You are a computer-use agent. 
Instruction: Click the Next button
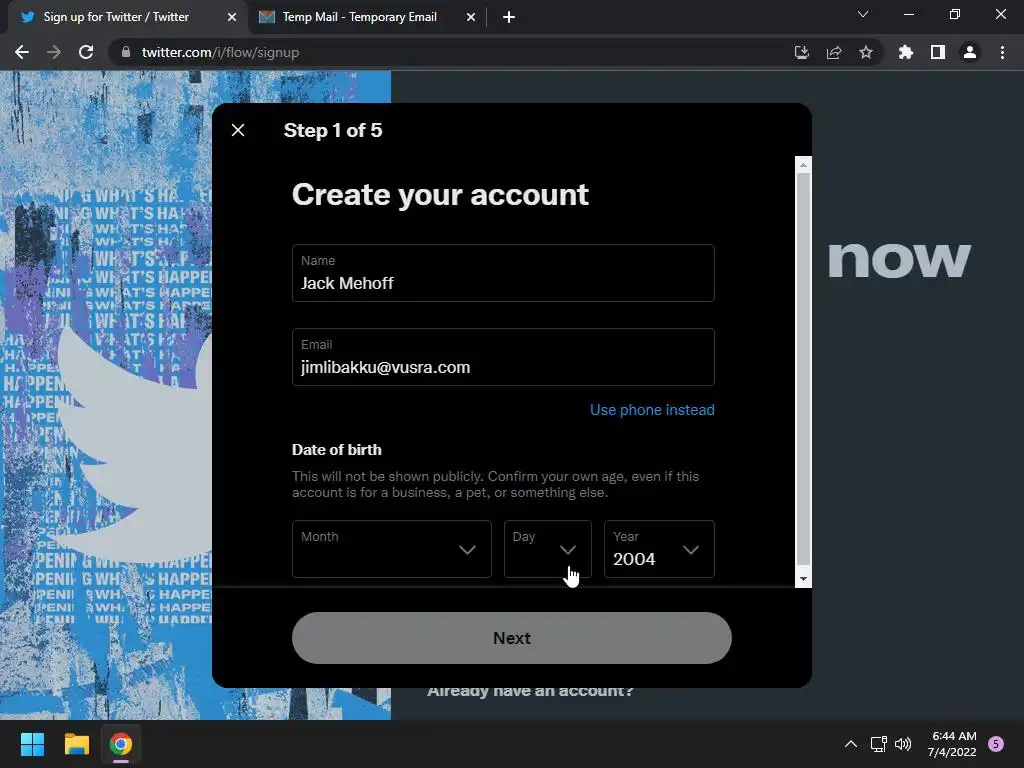tap(511, 638)
